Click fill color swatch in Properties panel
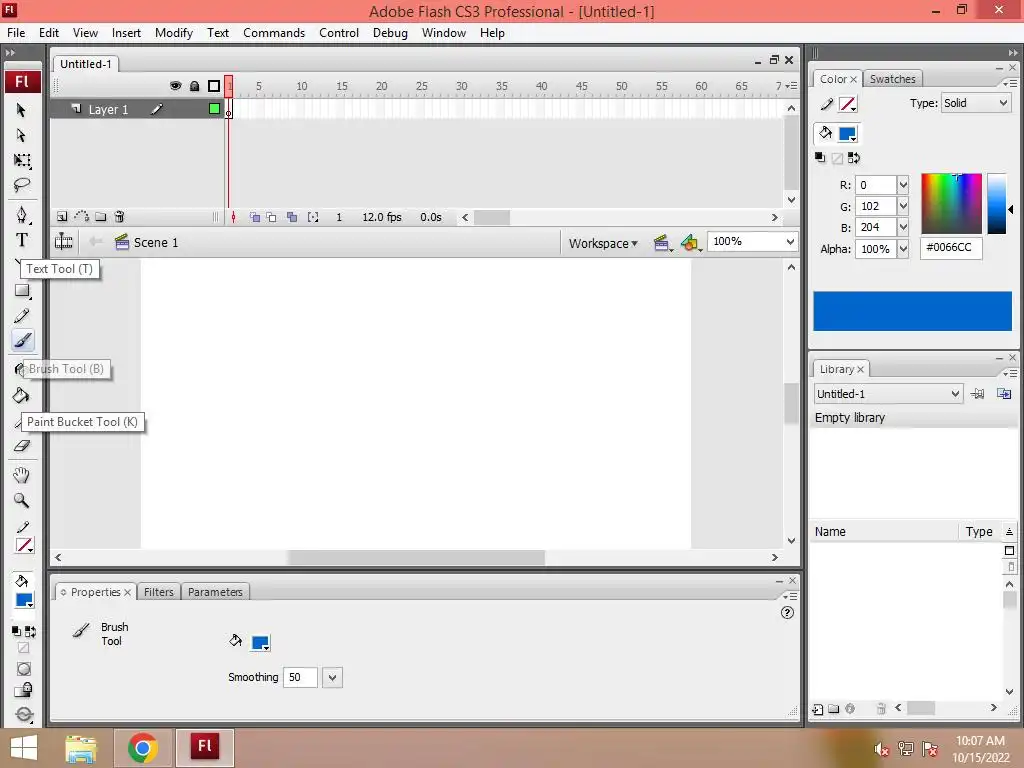The height and width of the screenshot is (768, 1024). point(260,643)
